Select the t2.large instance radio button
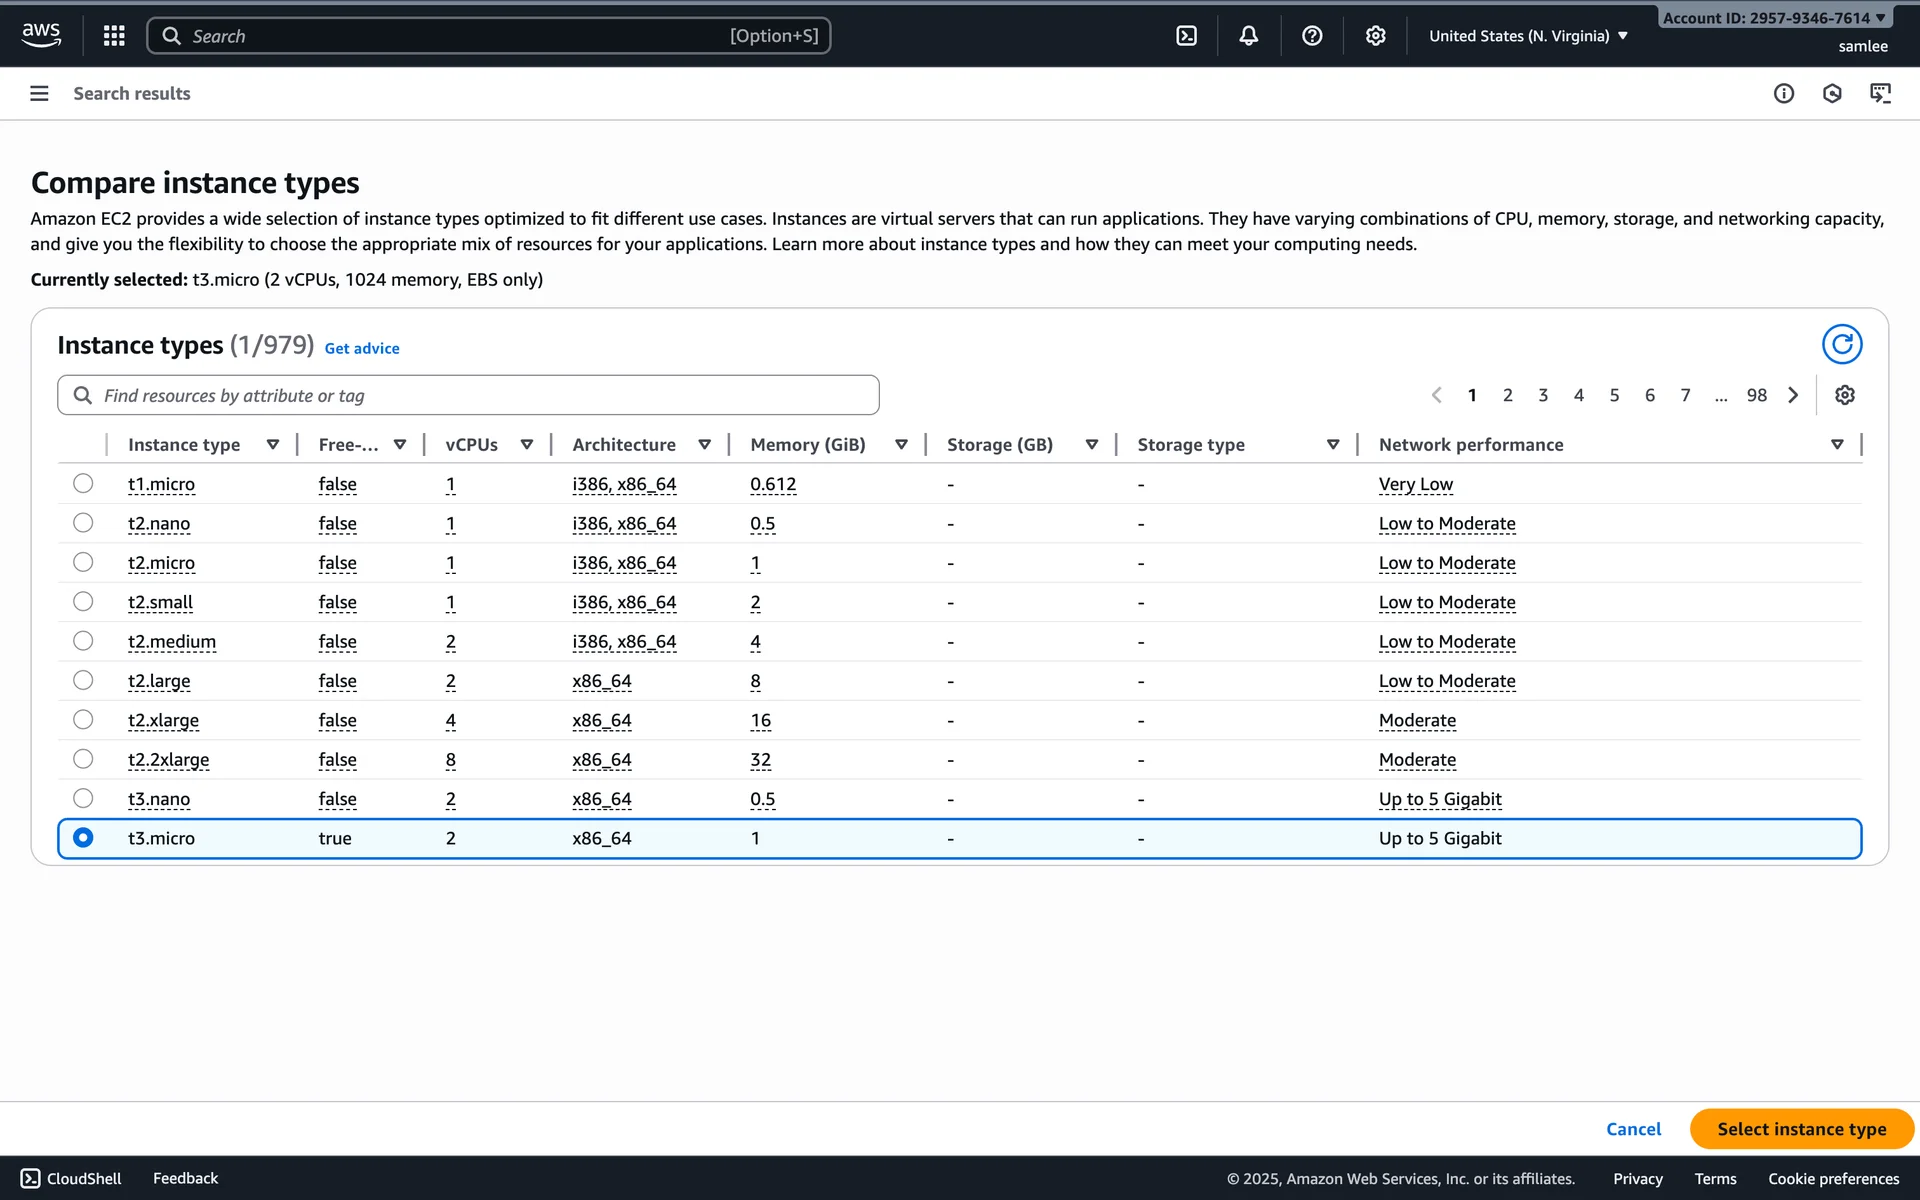 click(83, 680)
